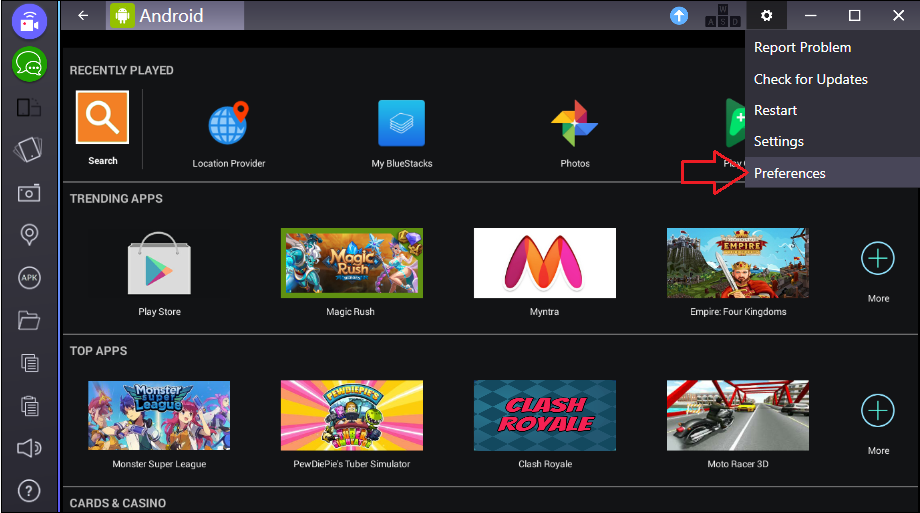The height and width of the screenshot is (513, 920).
Task: Click the blue upgrade arrow icon
Action: [679, 16]
